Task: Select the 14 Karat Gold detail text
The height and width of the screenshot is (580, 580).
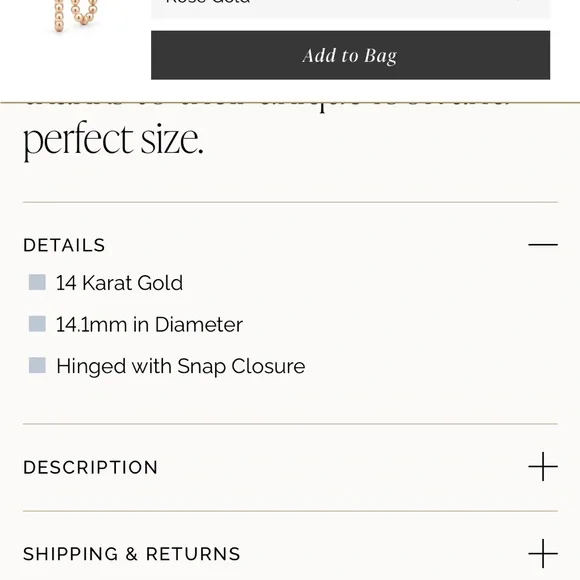Action: click(119, 283)
